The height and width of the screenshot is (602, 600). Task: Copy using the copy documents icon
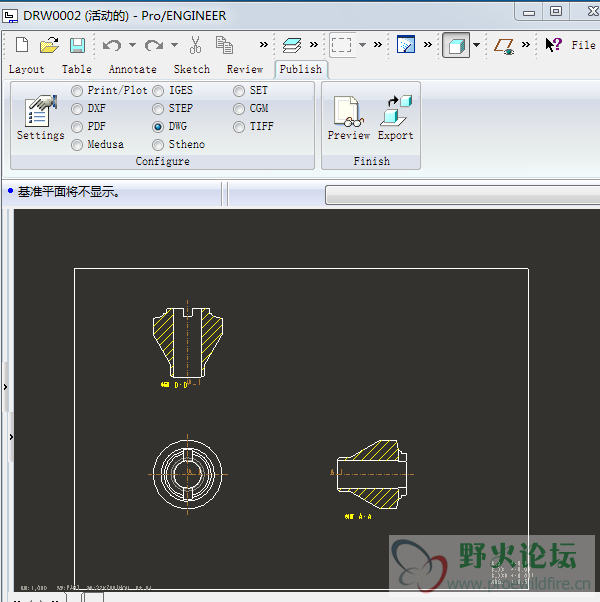(x=224, y=45)
